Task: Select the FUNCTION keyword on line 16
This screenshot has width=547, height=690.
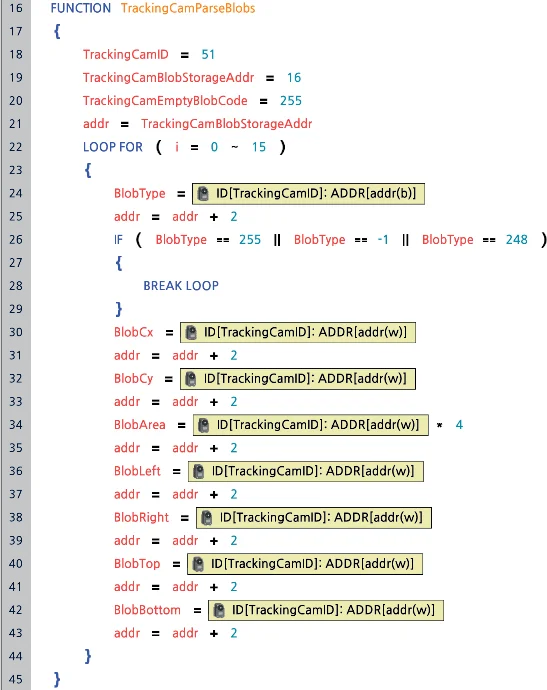Action: (81, 8)
